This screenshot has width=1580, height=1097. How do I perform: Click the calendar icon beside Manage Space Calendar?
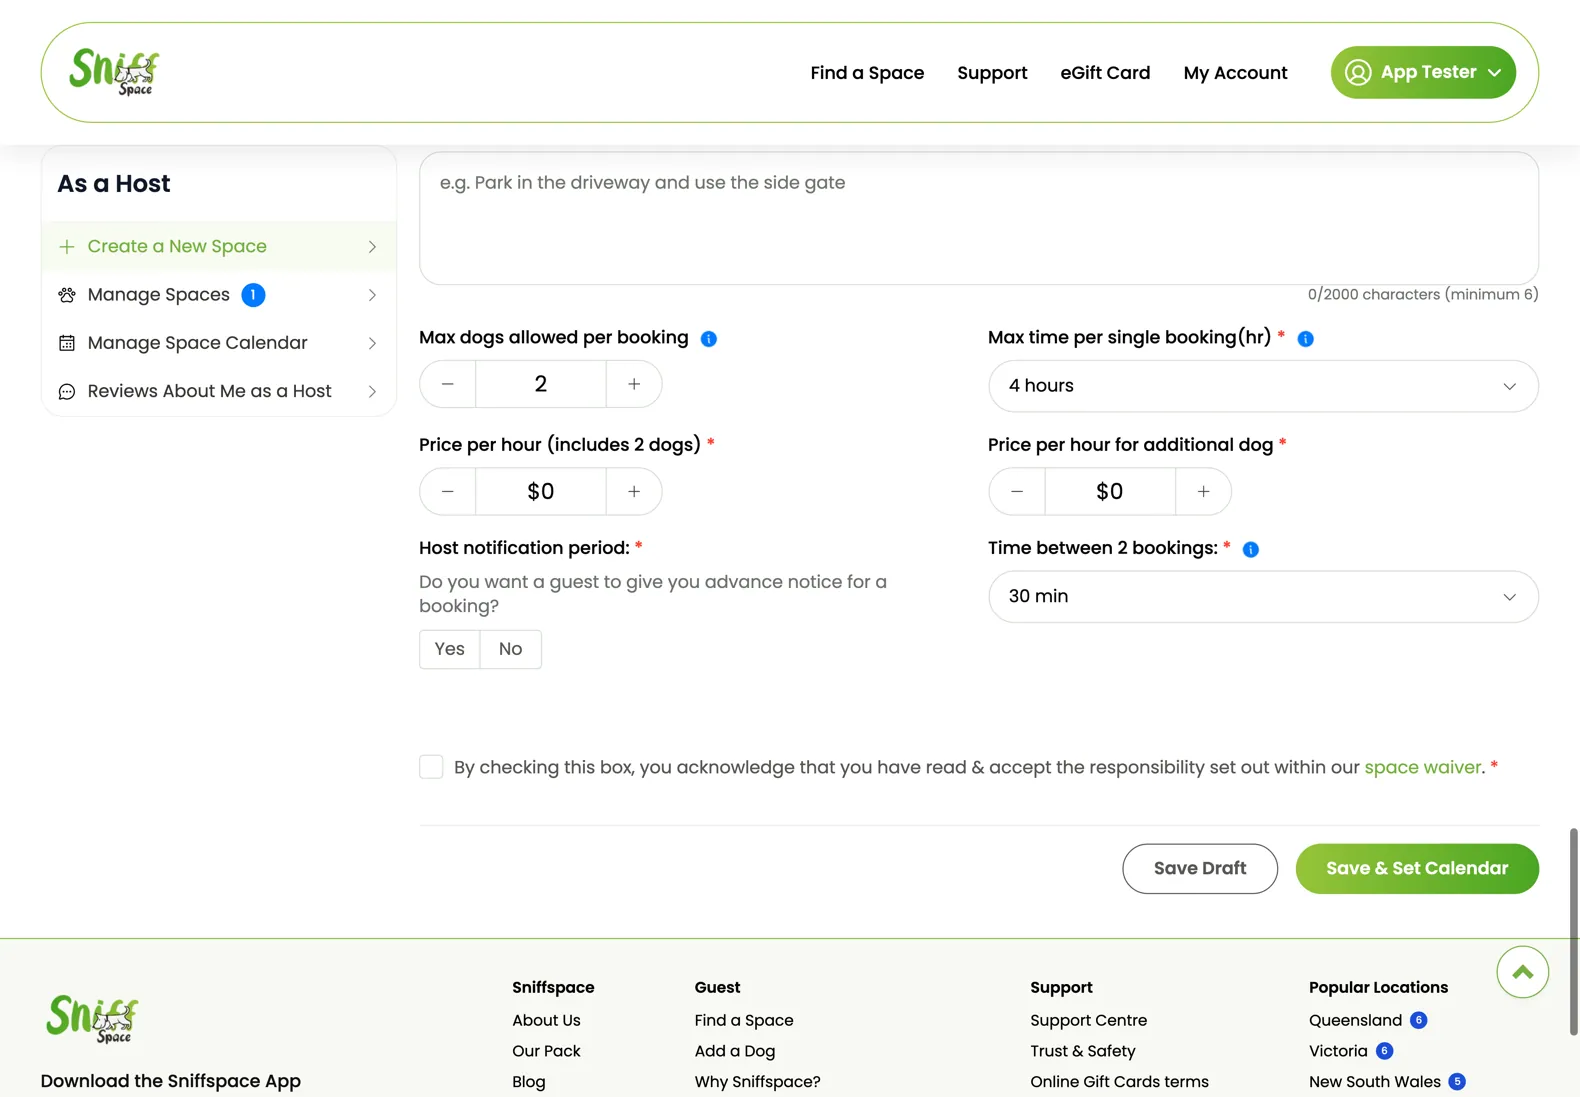67,343
